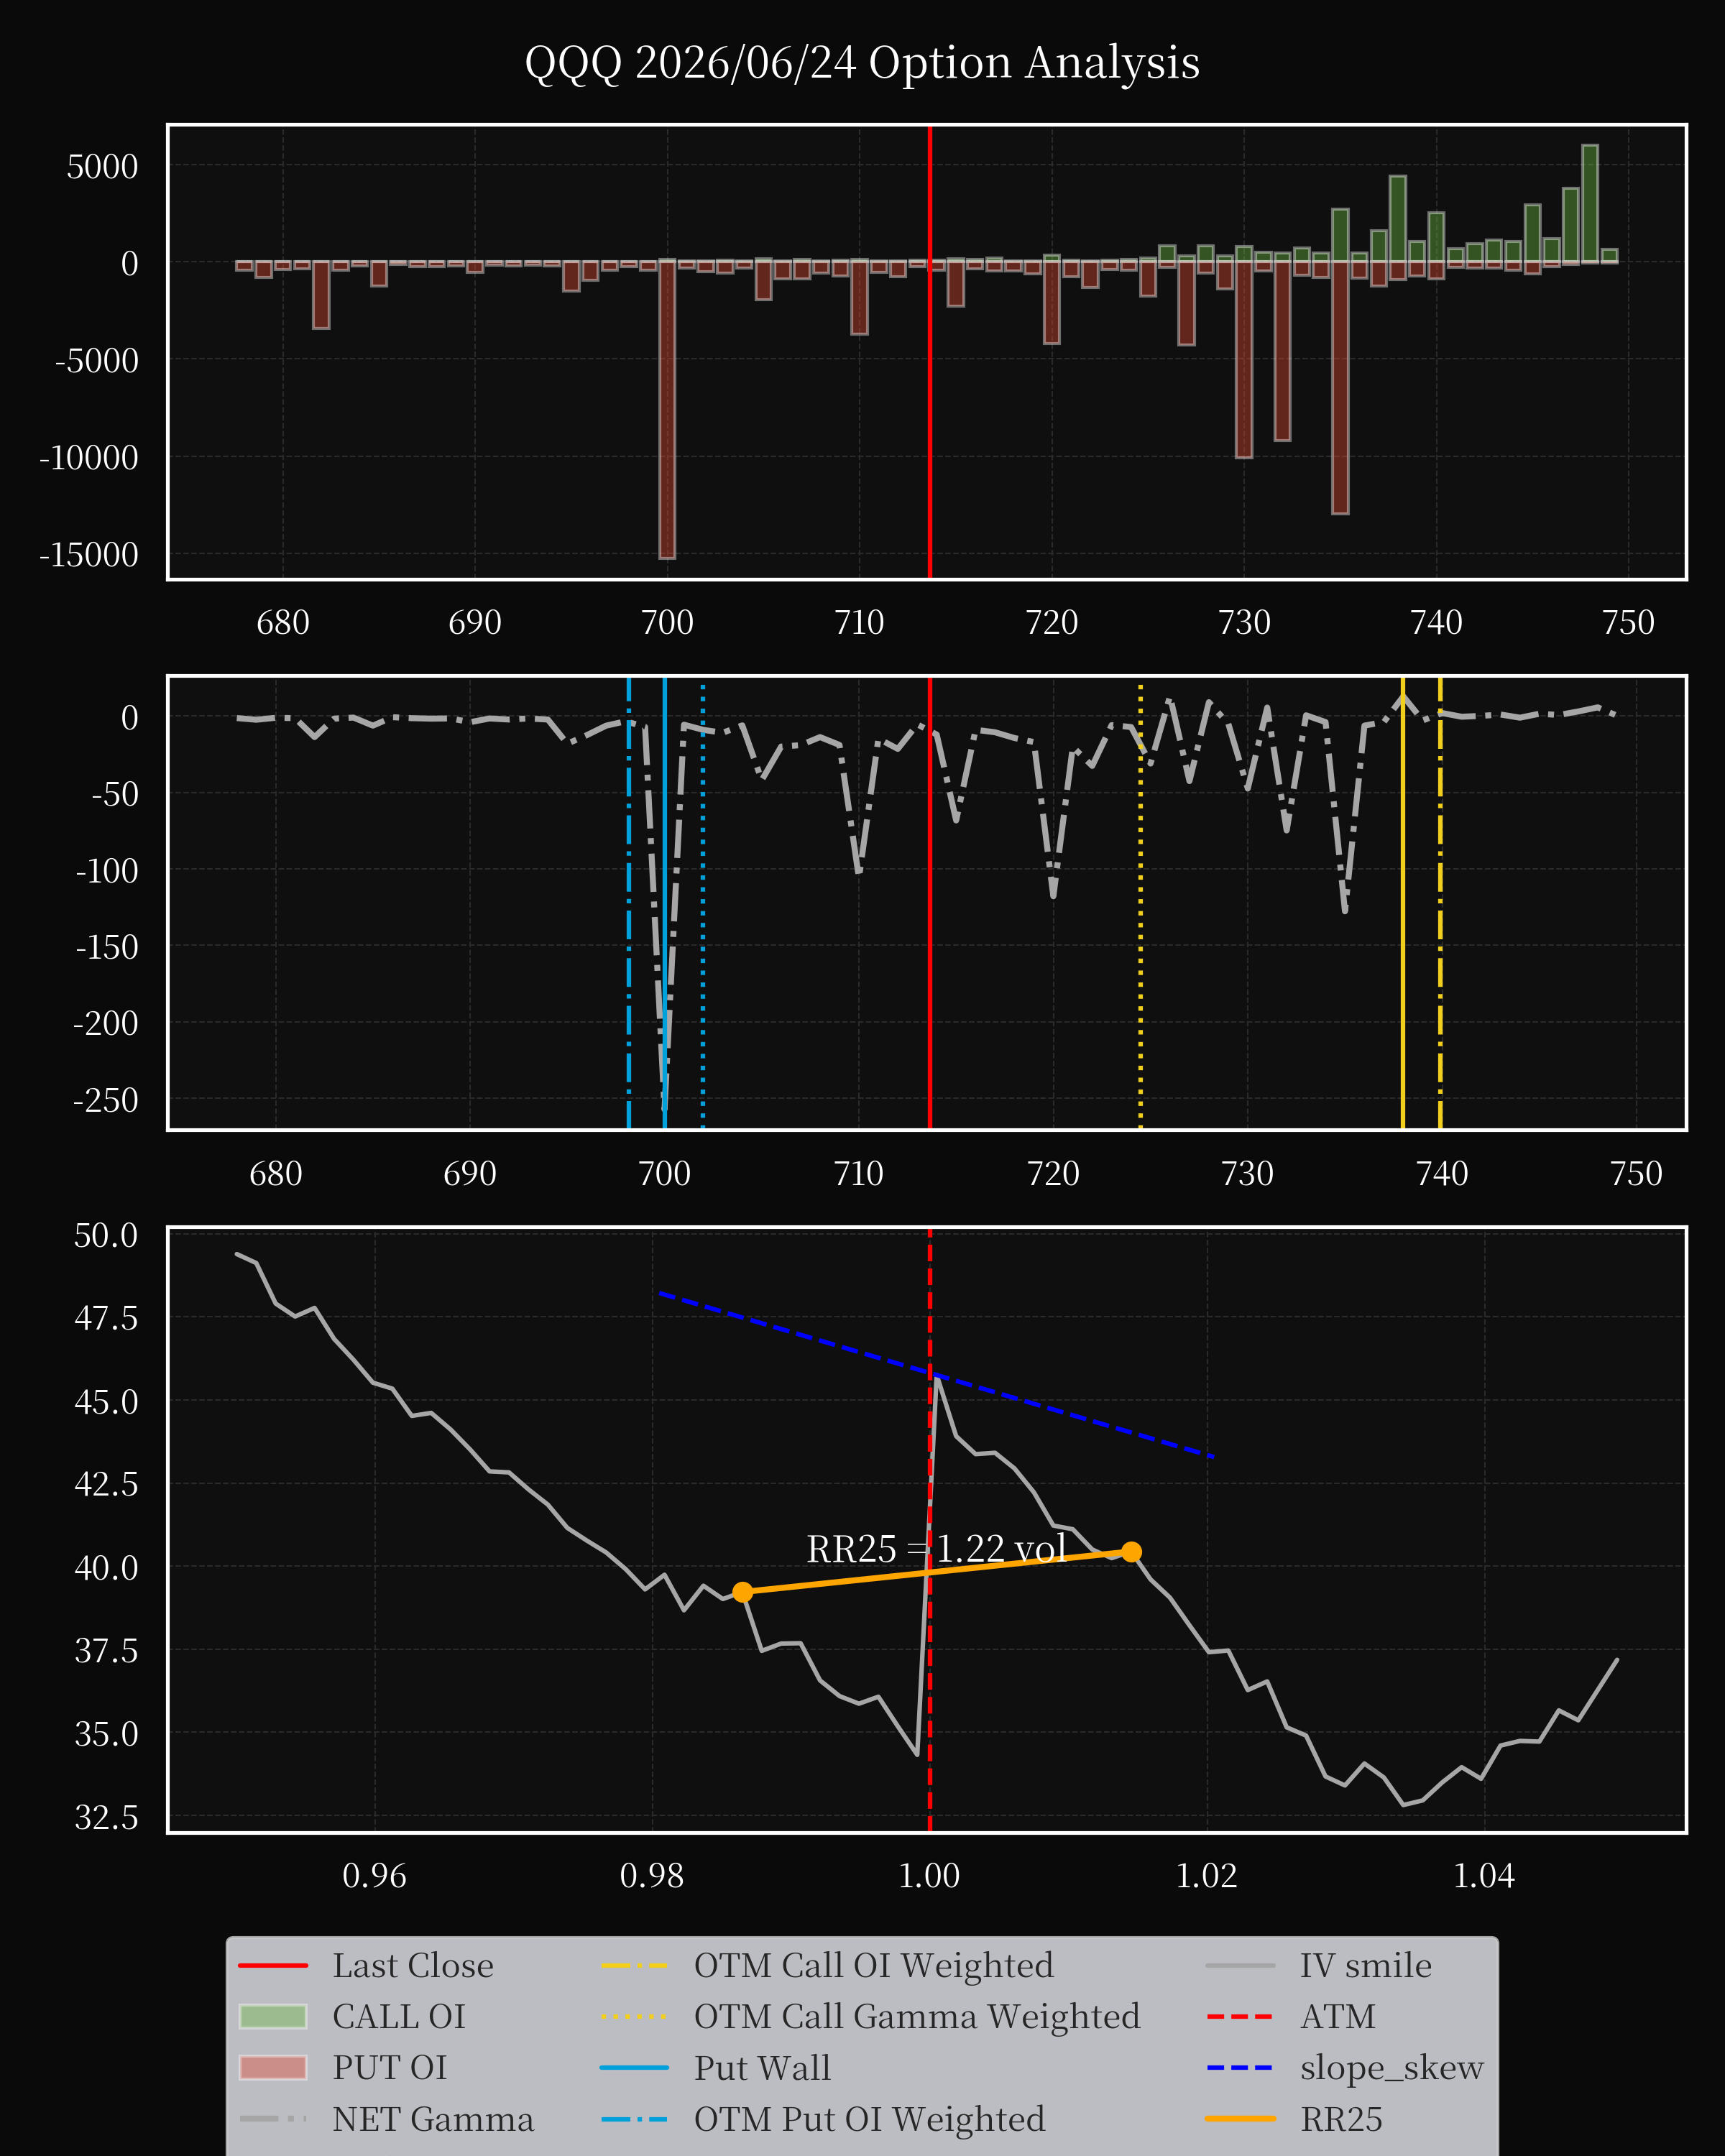Image resolution: width=1725 pixels, height=2156 pixels.
Task: Click the tallest green call OI bar near 748
Action: tap(1590, 204)
